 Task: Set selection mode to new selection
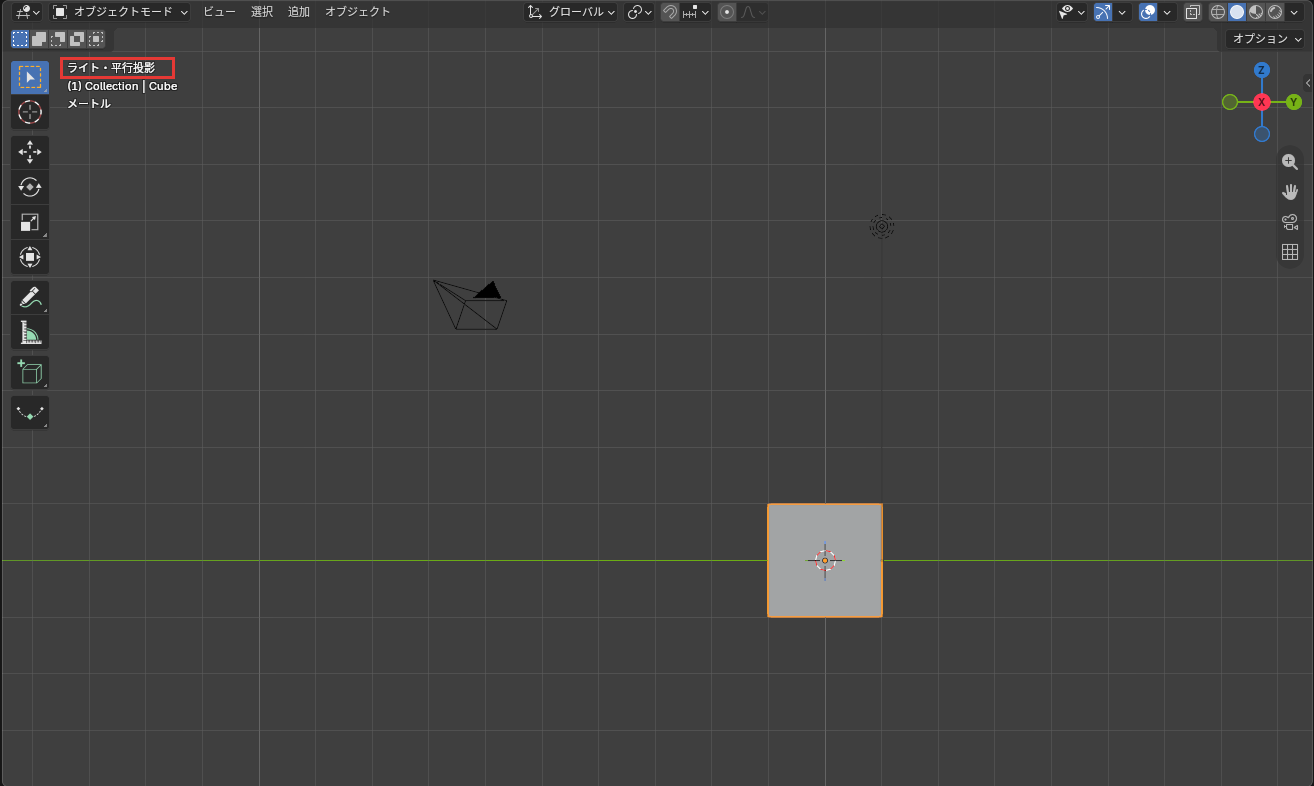pyautogui.click(x=20, y=39)
